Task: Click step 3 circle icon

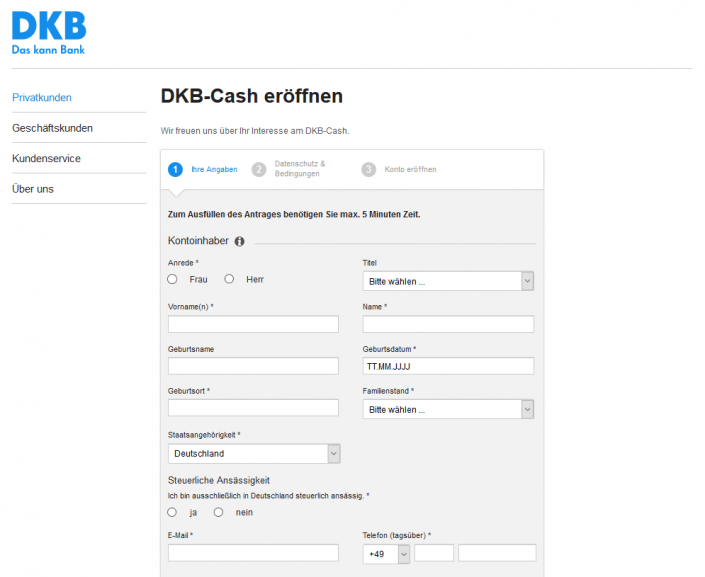Action: coord(369,170)
